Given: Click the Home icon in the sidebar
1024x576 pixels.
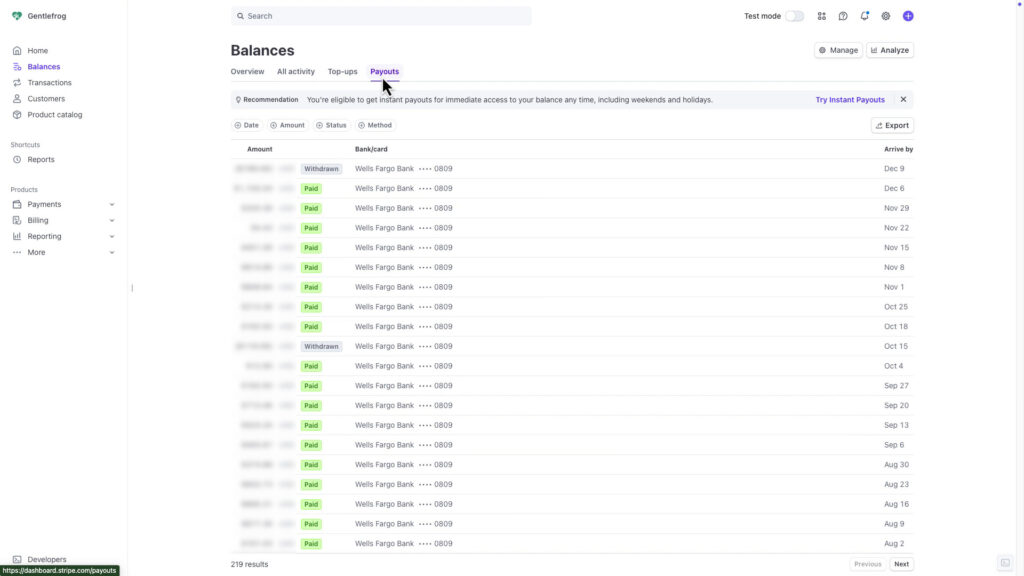Looking at the screenshot, I should [17, 50].
